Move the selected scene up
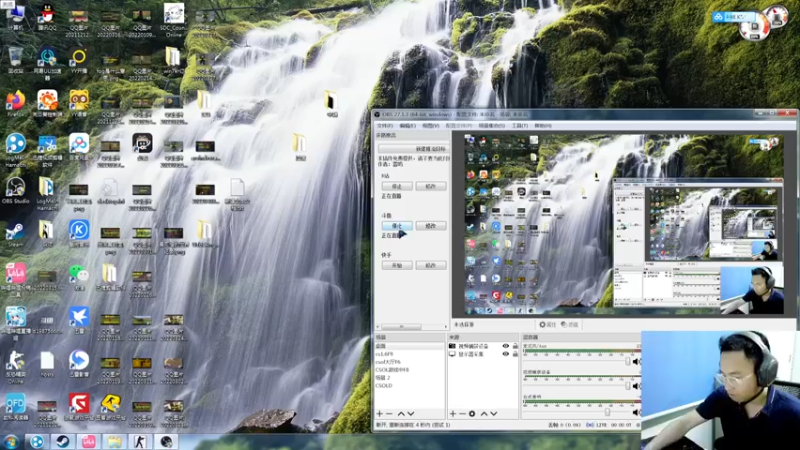800x450 pixels. (401, 414)
